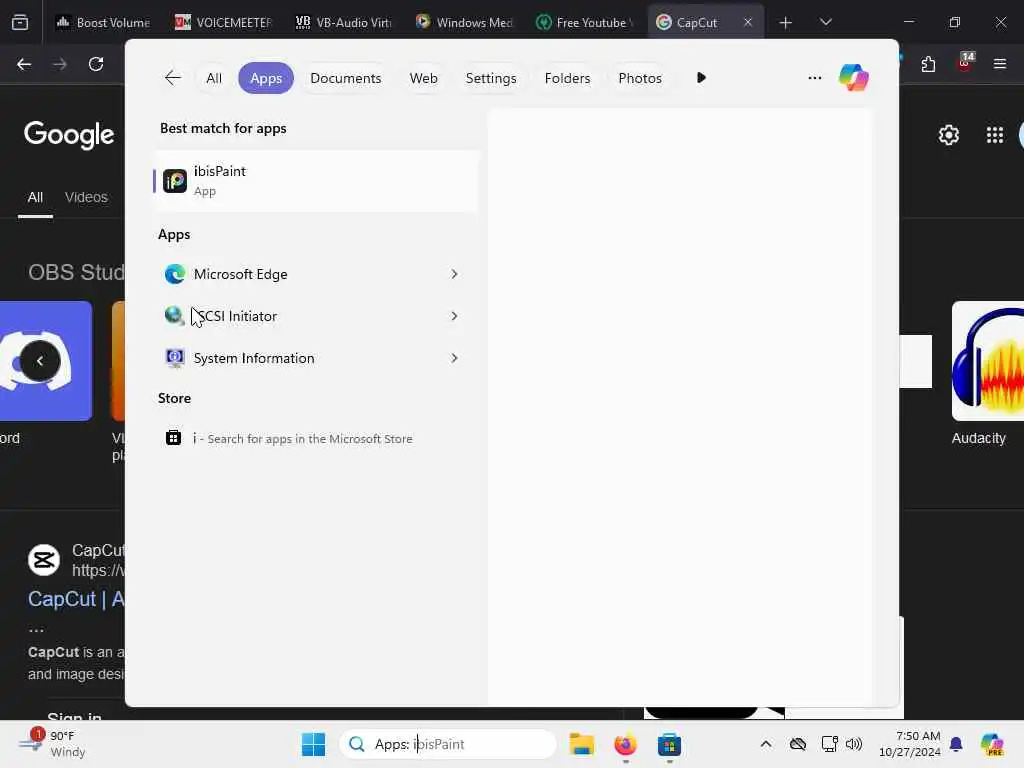This screenshot has width=1024, height=768.
Task: Select the Videos results tab
Action: click(x=86, y=197)
